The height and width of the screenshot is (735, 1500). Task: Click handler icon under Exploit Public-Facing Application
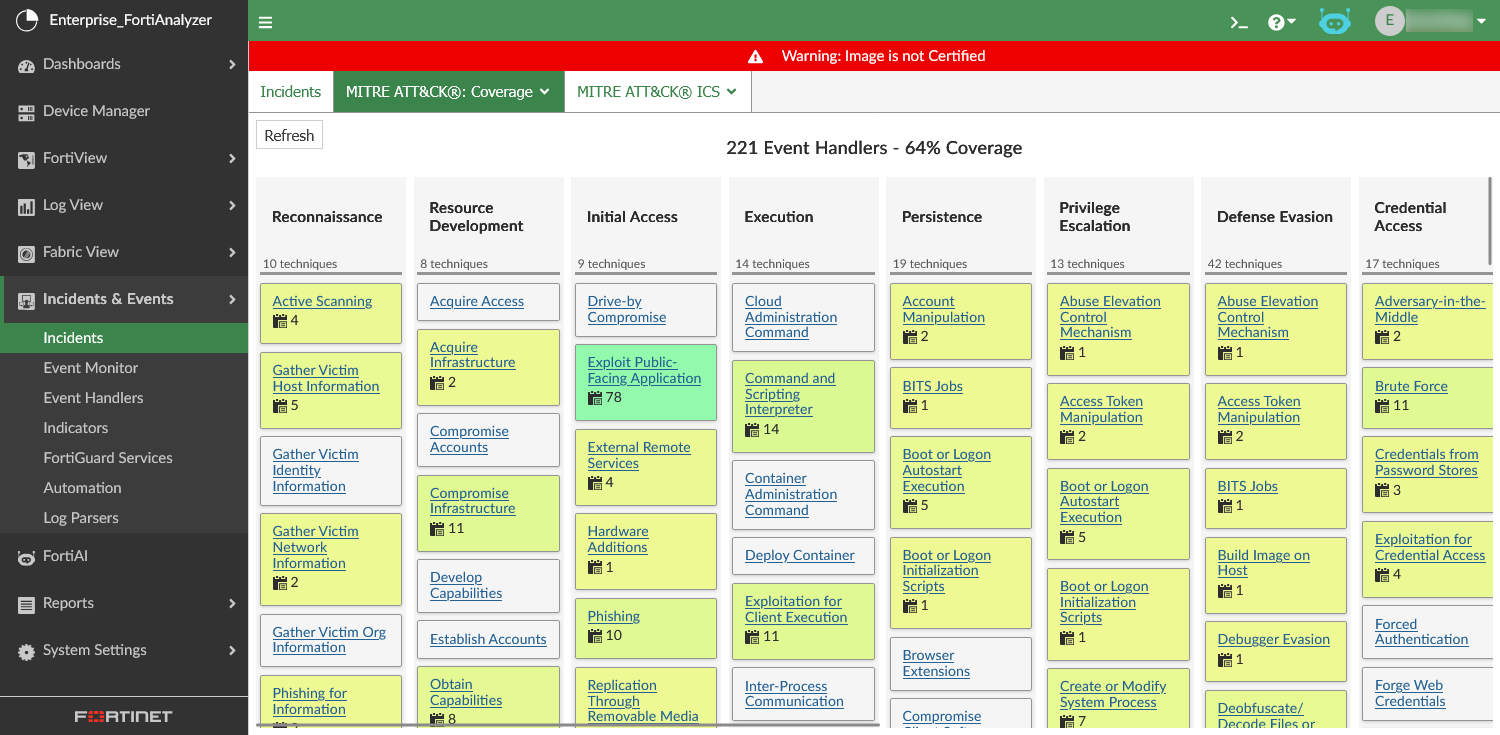point(595,398)
